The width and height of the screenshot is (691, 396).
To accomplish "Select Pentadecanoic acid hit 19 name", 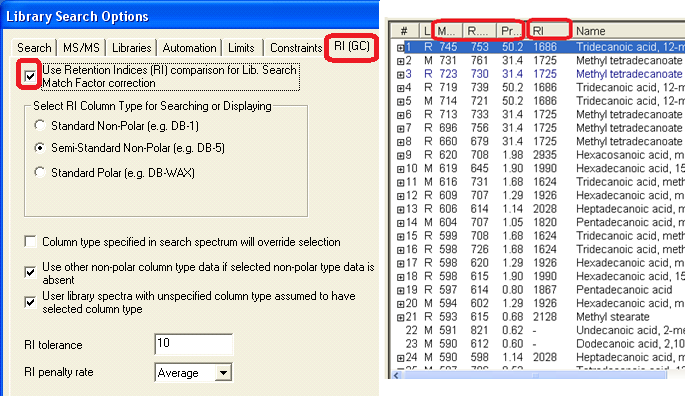I will pyautogui.click(x=624, y=290).
